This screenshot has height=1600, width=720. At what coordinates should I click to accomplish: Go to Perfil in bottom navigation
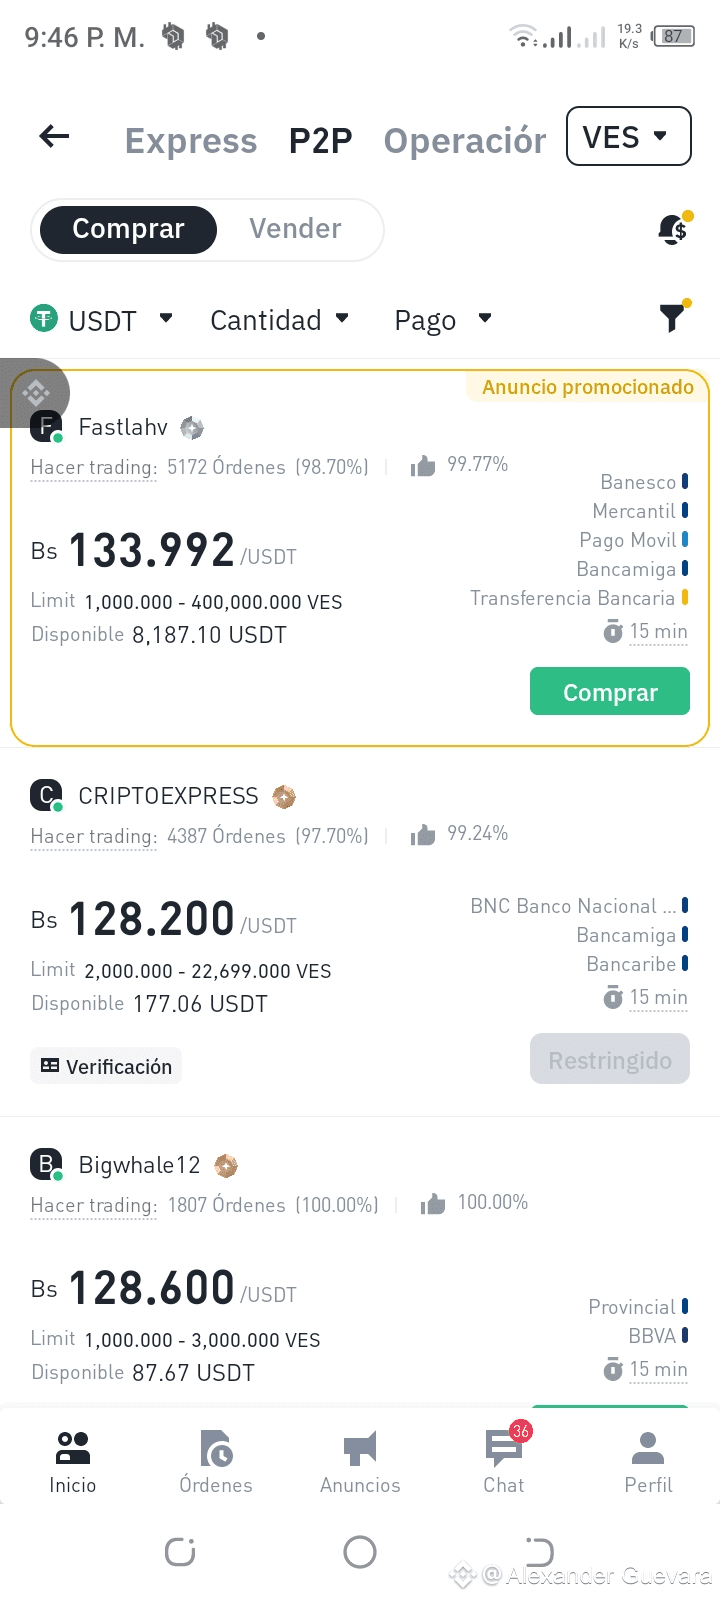[648, 1460]
